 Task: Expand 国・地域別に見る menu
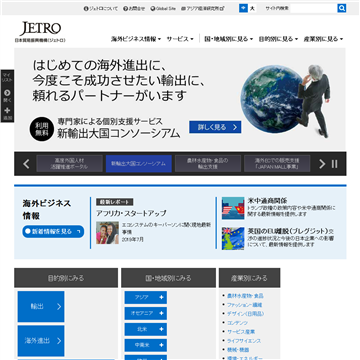point(229,39)
